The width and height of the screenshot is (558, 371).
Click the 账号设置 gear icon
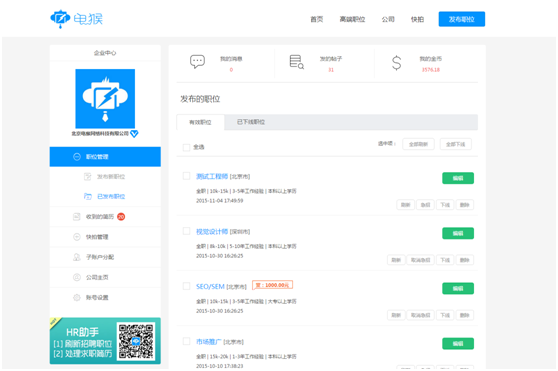pos(77,297)
